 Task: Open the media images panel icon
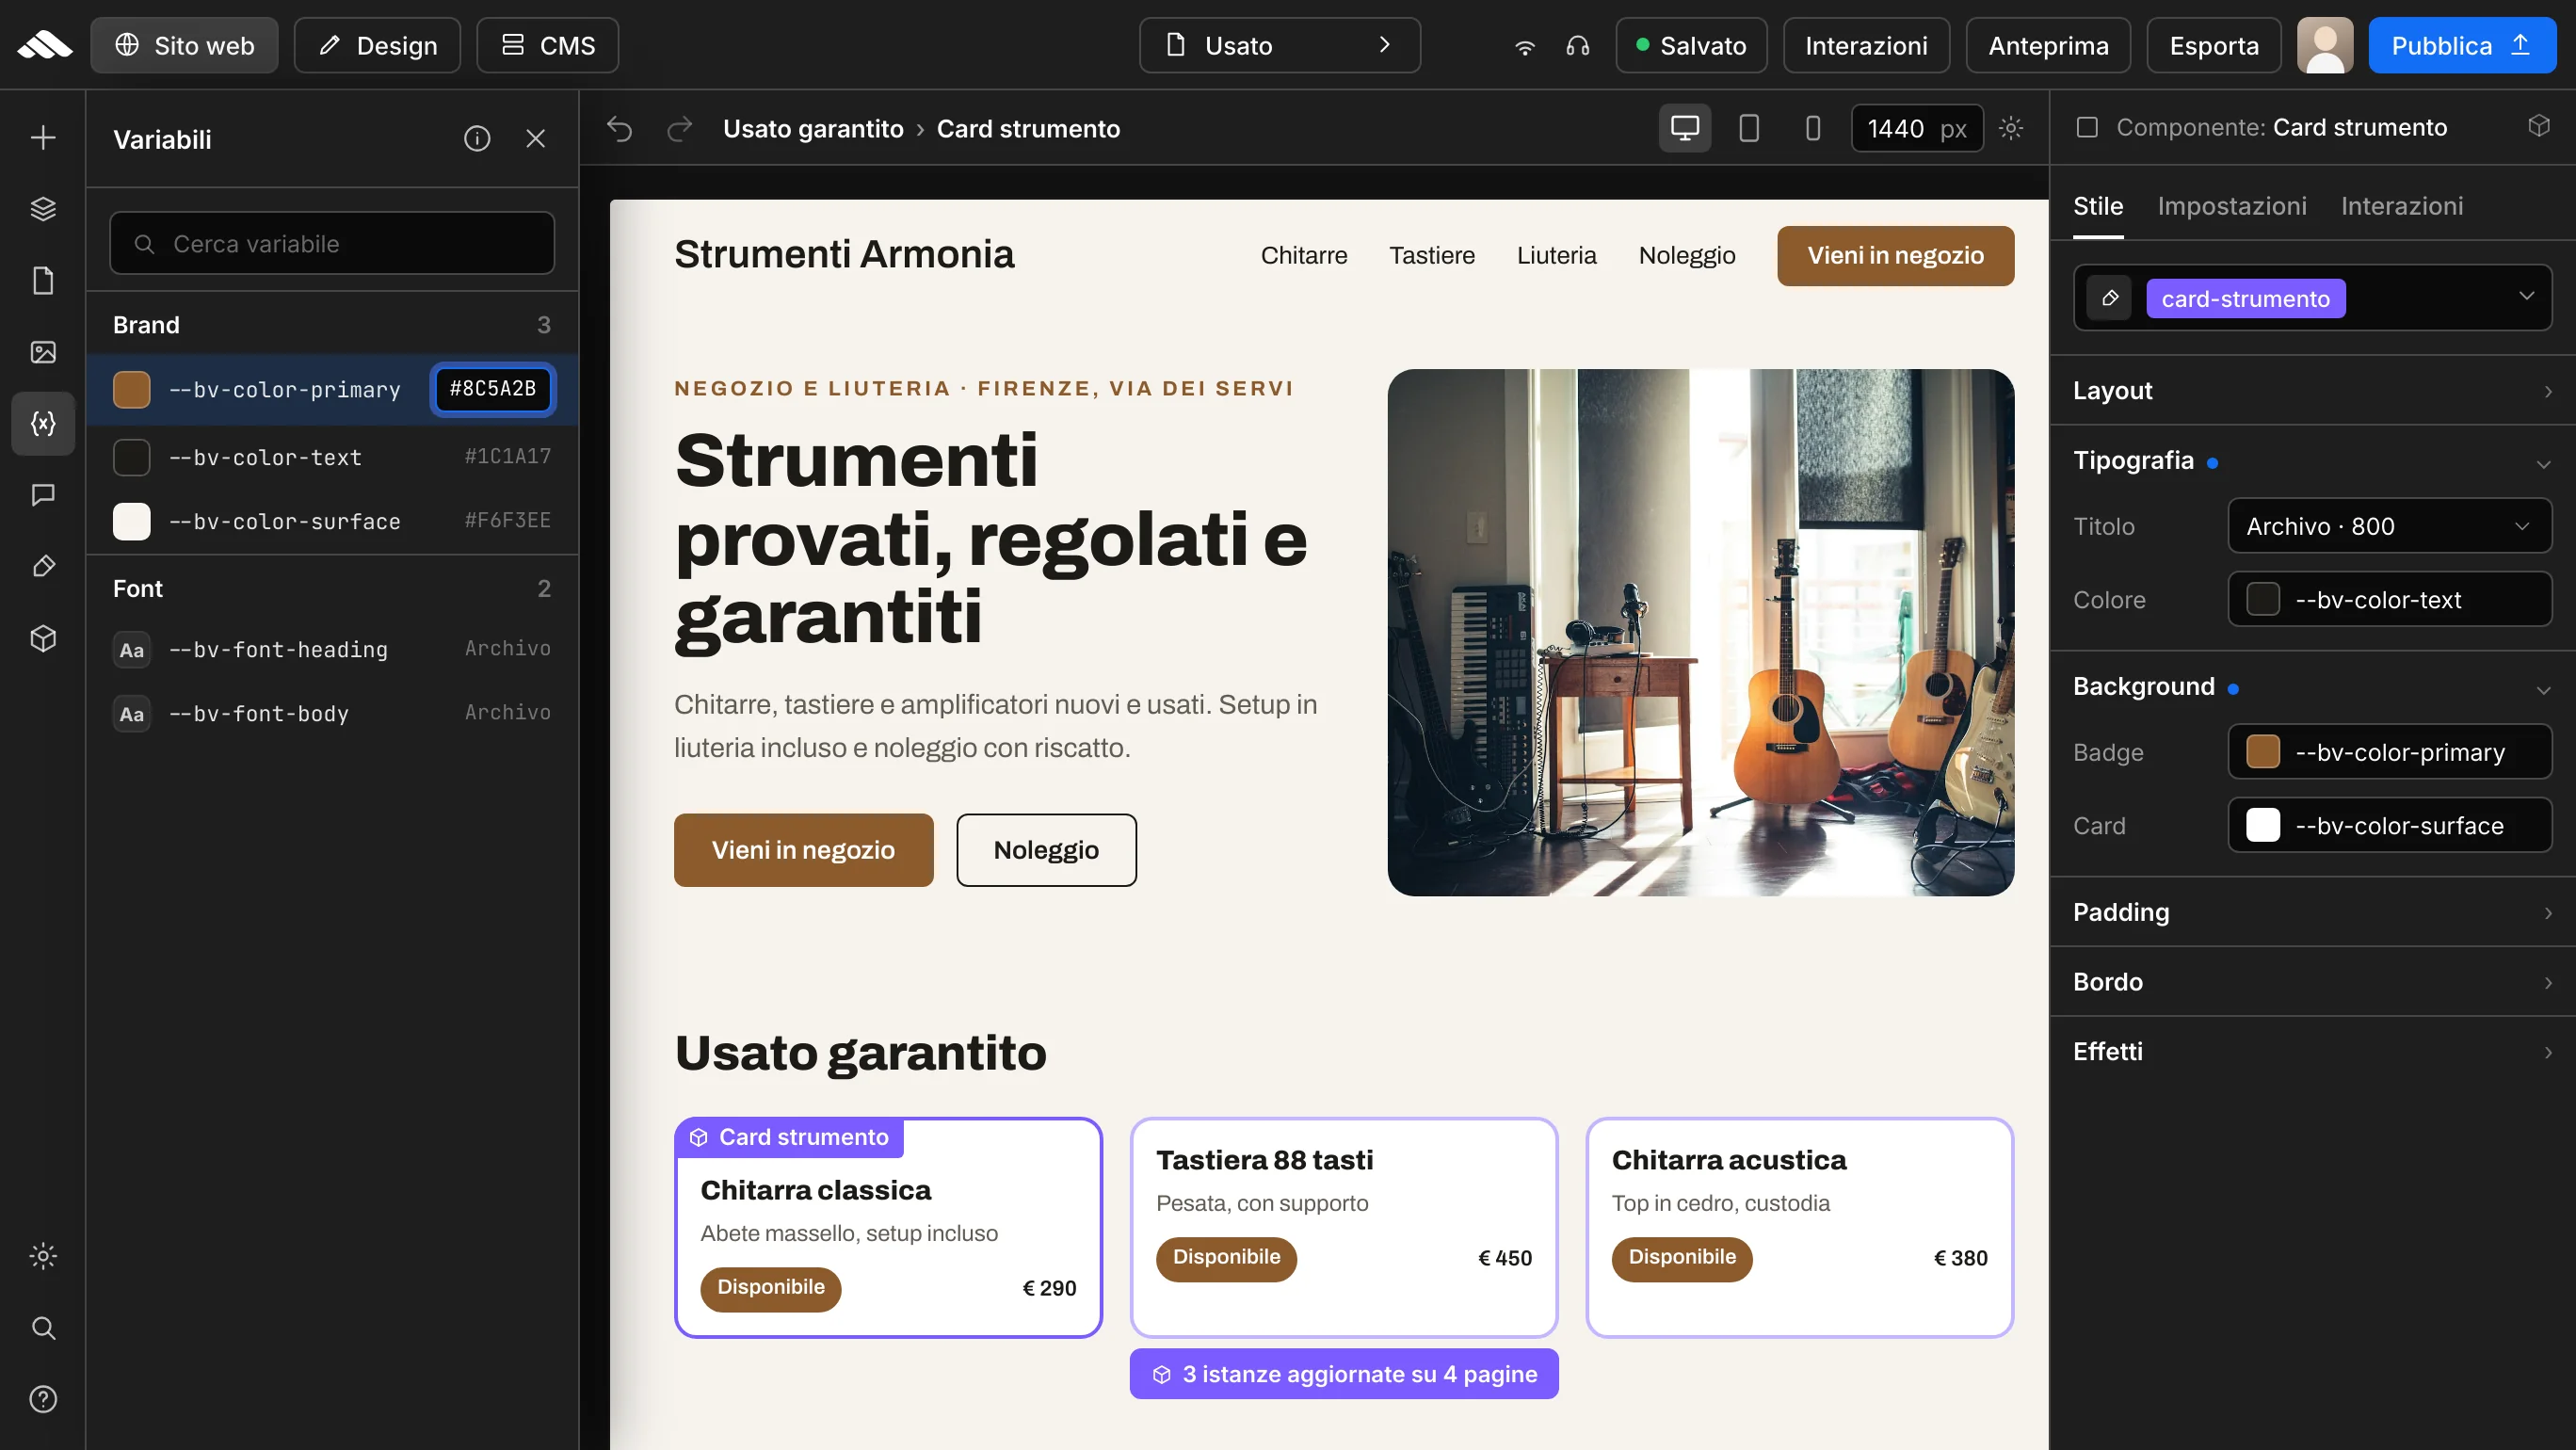click(x=43, y=352)
